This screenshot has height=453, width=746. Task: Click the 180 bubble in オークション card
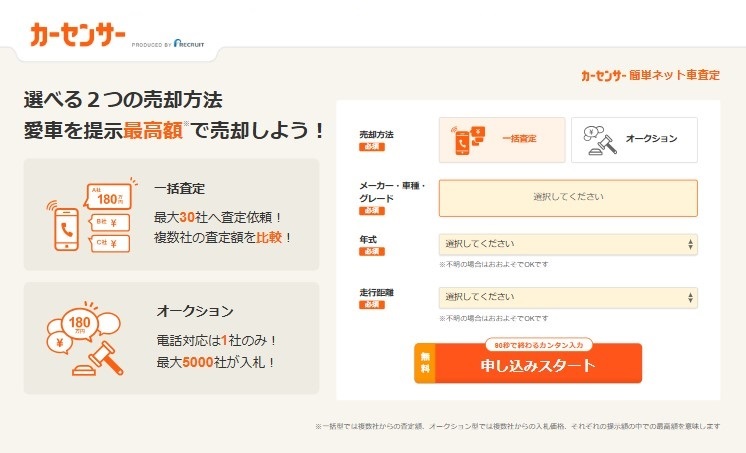click(x=80, y=324)
